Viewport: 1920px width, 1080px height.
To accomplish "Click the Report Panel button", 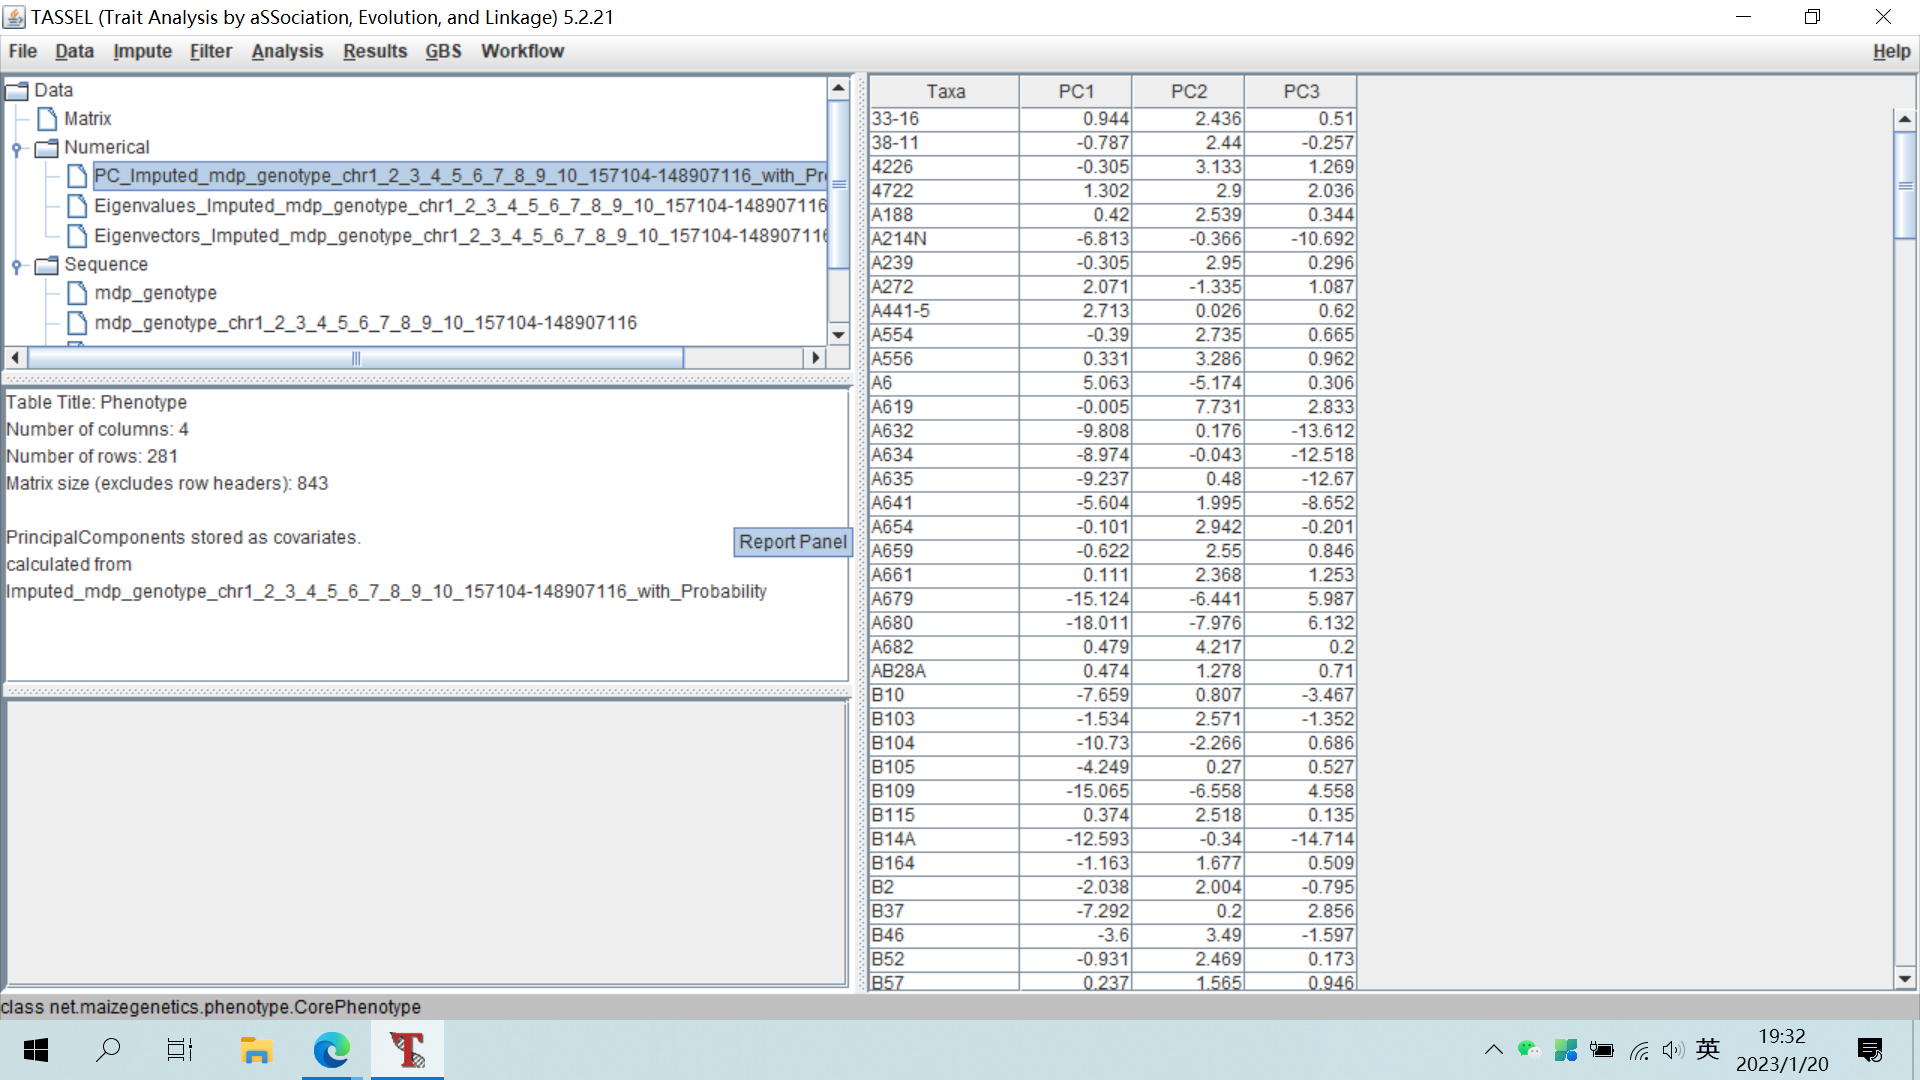I will (x=792, y=542).
